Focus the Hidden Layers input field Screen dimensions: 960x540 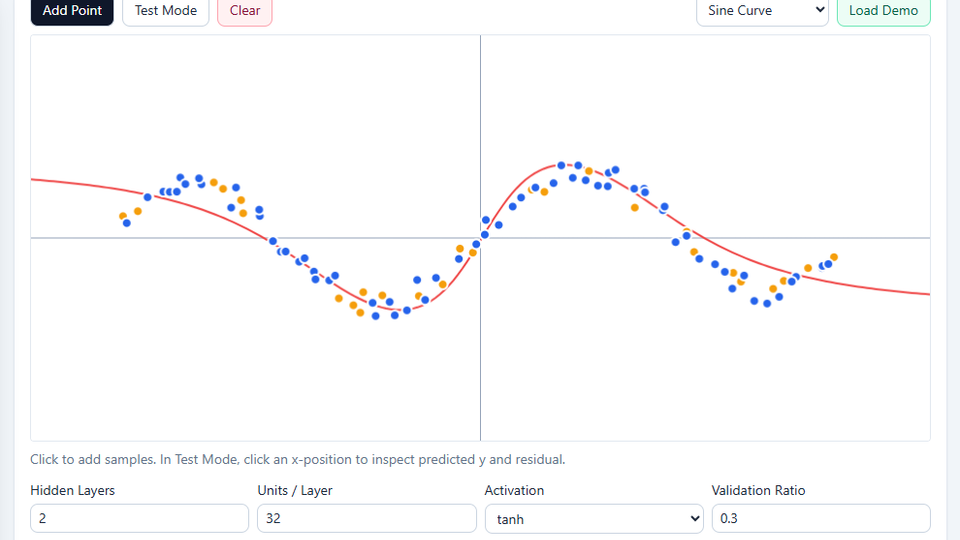[139, 518]
